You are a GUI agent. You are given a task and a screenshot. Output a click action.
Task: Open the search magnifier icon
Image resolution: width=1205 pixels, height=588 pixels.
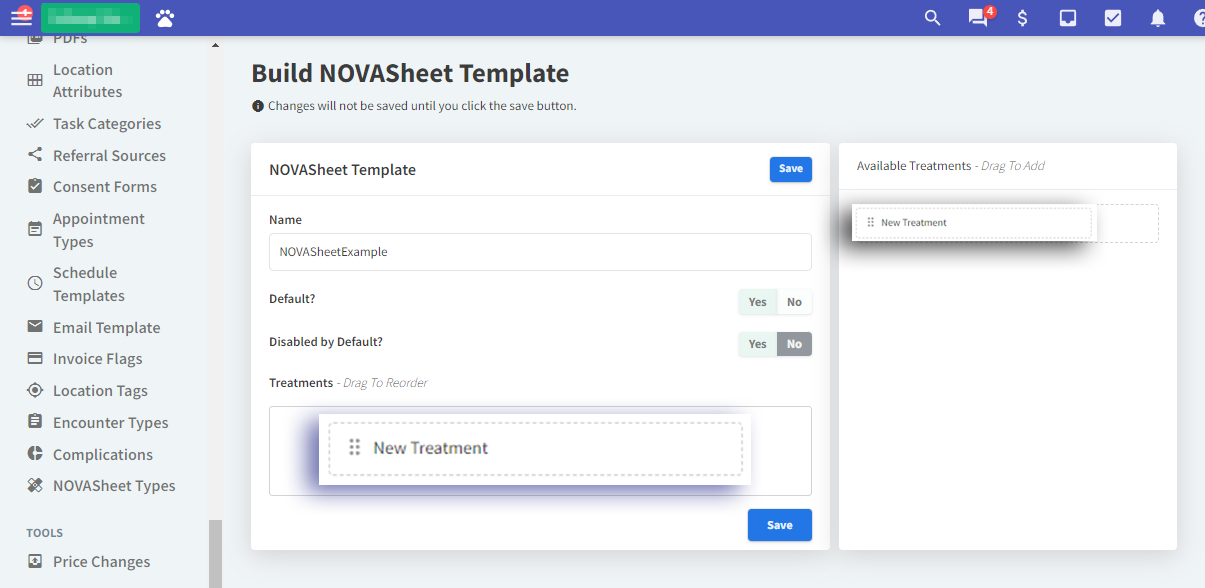(932, 18)
